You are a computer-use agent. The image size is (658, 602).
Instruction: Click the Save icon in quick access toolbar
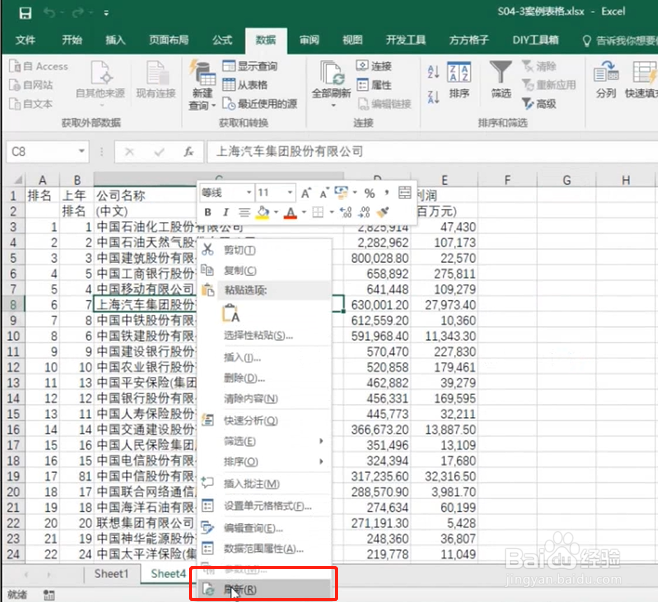click(x=25, y=13)
